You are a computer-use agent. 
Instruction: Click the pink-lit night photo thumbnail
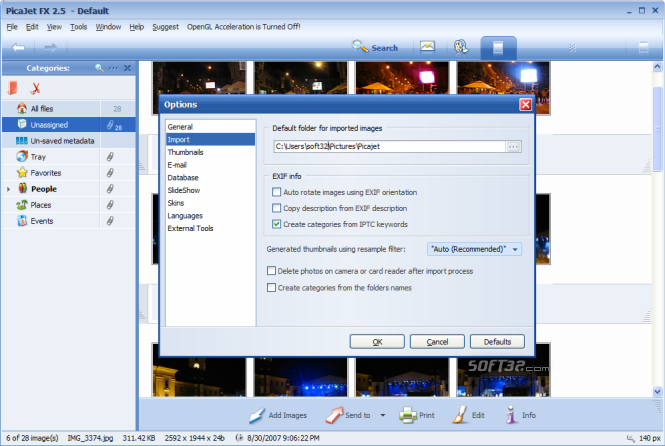pyautogui.click(x=402, y=78)
